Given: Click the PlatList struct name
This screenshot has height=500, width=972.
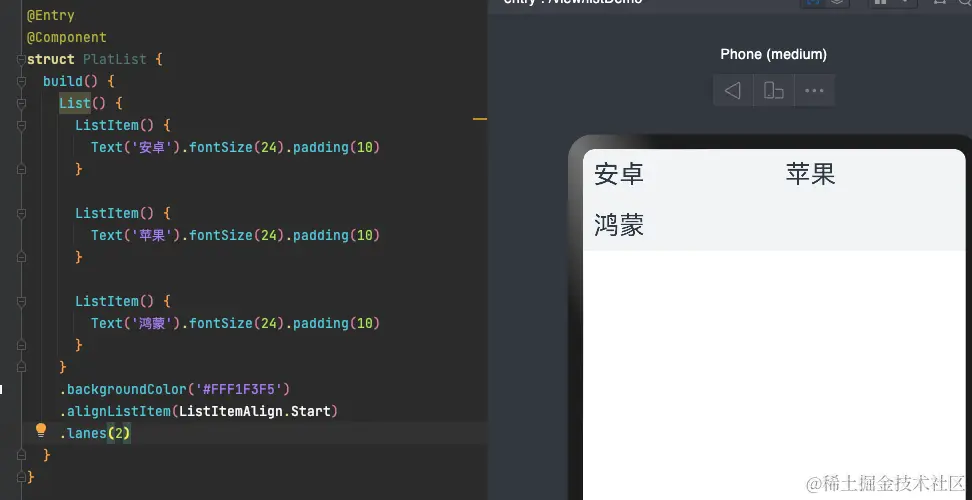Looking at the screenshot, I should tap(115, 59).
